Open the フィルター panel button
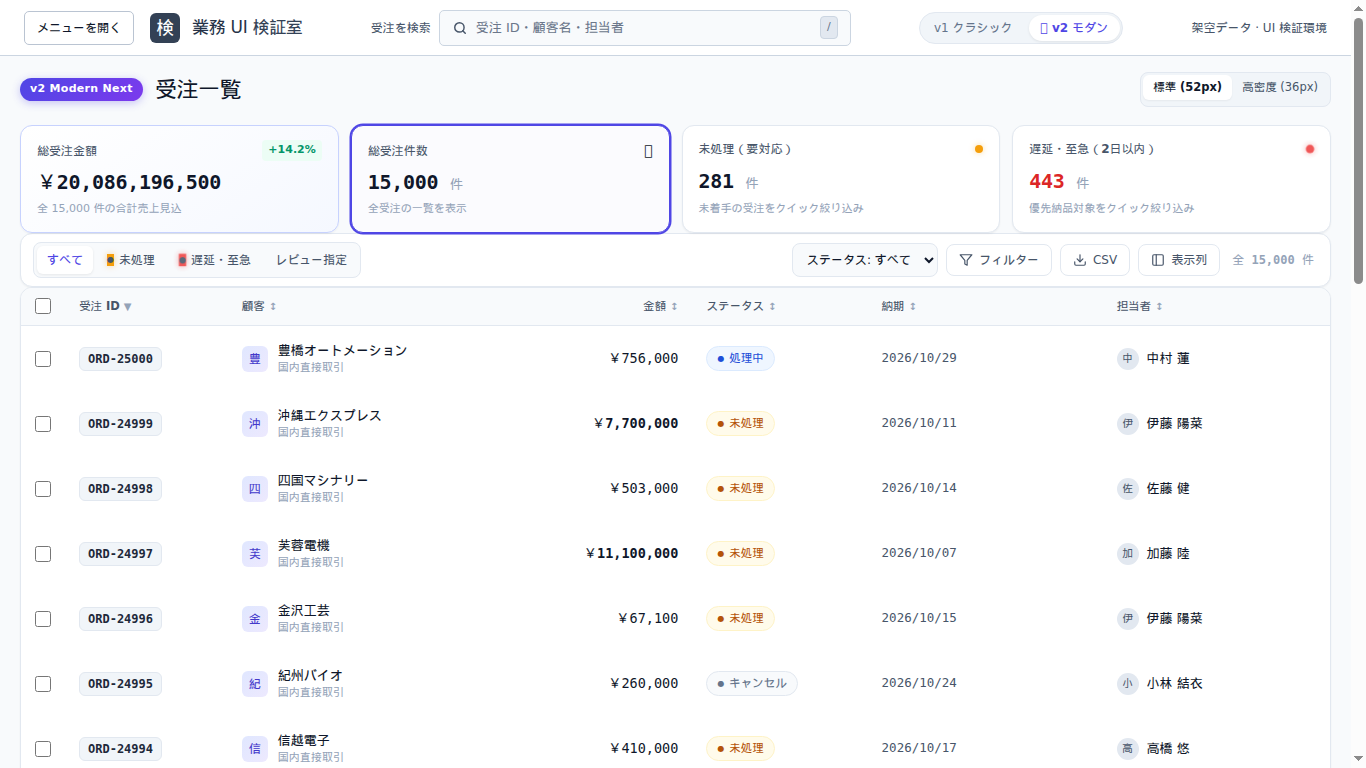Image resolution: width=1366 pixels, height=768 pixels. [999, 260]
